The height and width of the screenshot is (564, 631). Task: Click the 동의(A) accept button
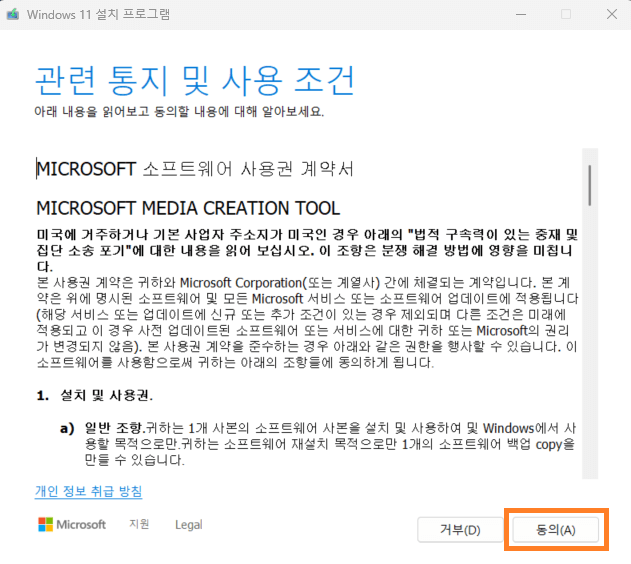pyautogui.click(x=555, y=530)
